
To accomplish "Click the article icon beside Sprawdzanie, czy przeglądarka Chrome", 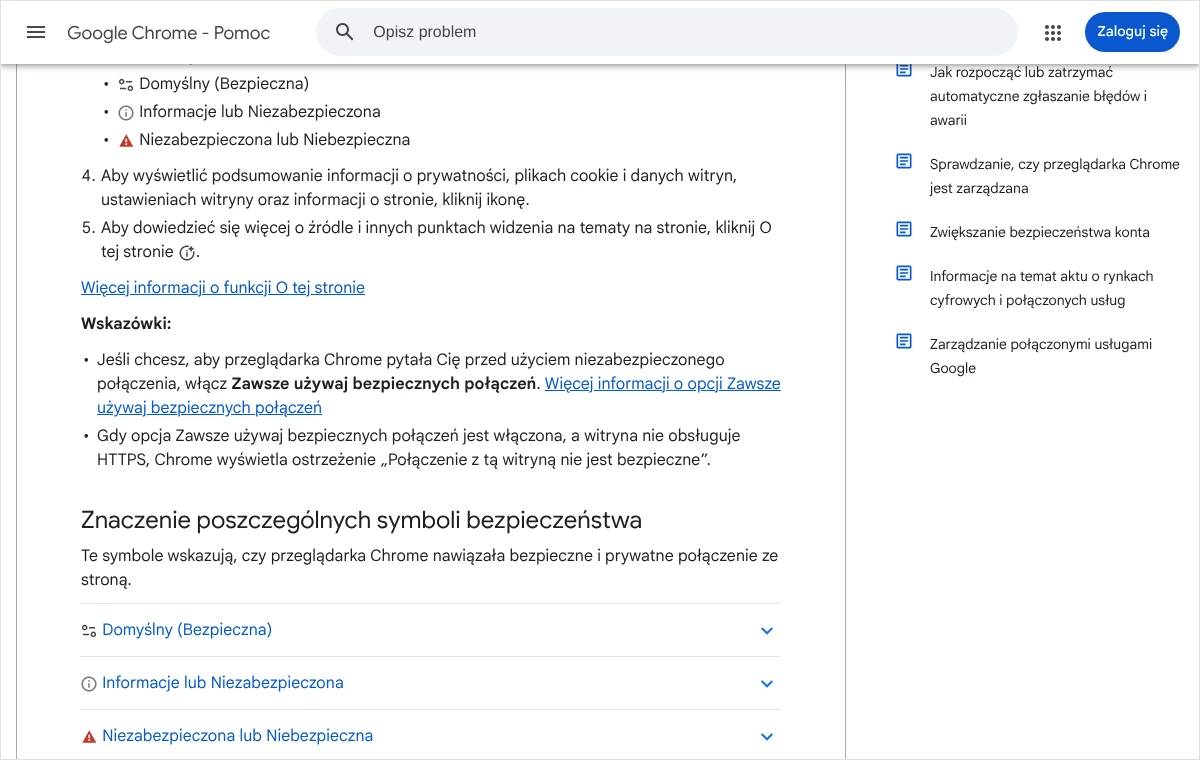I will 904,161.
